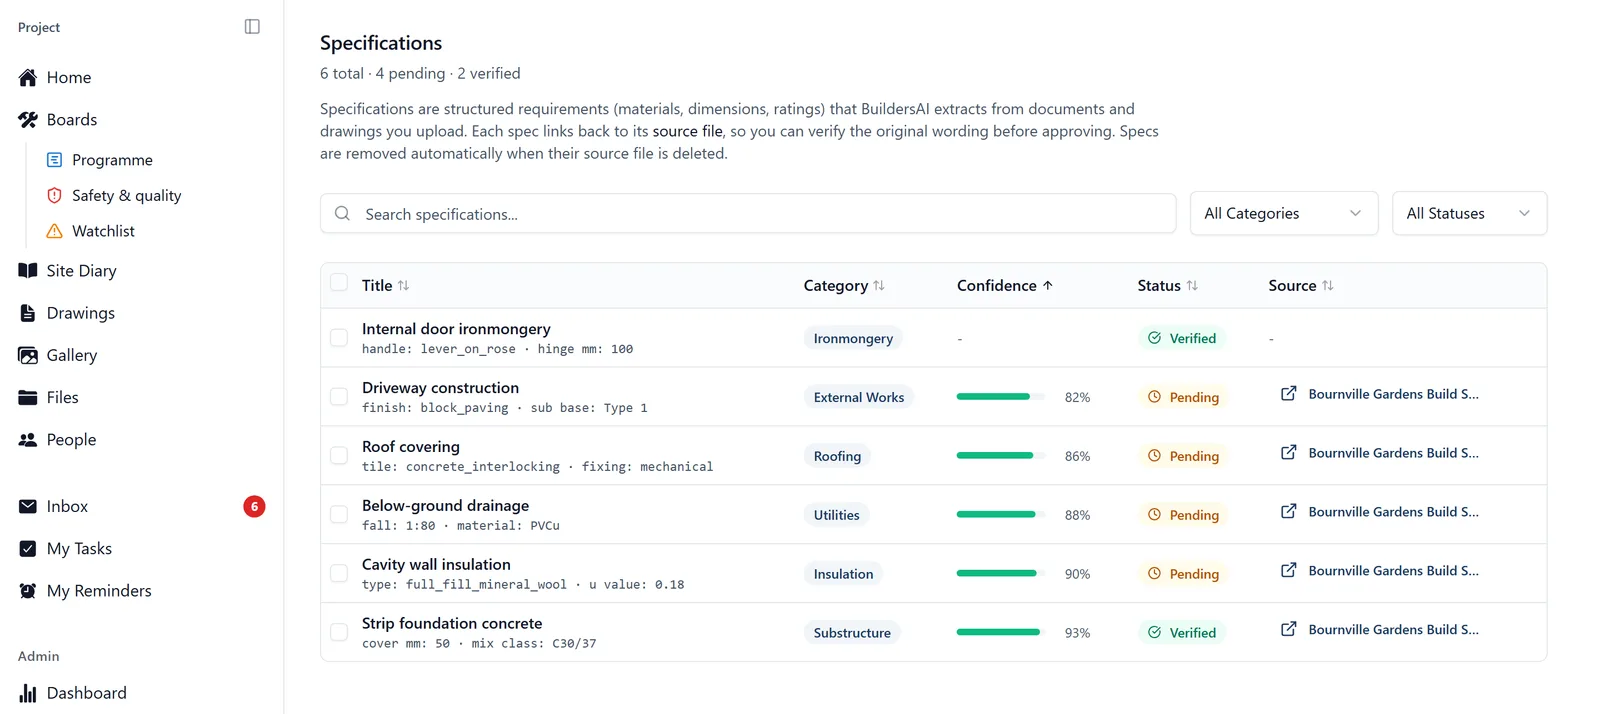Screen dimensions: 1600x714
Task: Open source link icon for Driveway construction
Action: click(1289, 394)
